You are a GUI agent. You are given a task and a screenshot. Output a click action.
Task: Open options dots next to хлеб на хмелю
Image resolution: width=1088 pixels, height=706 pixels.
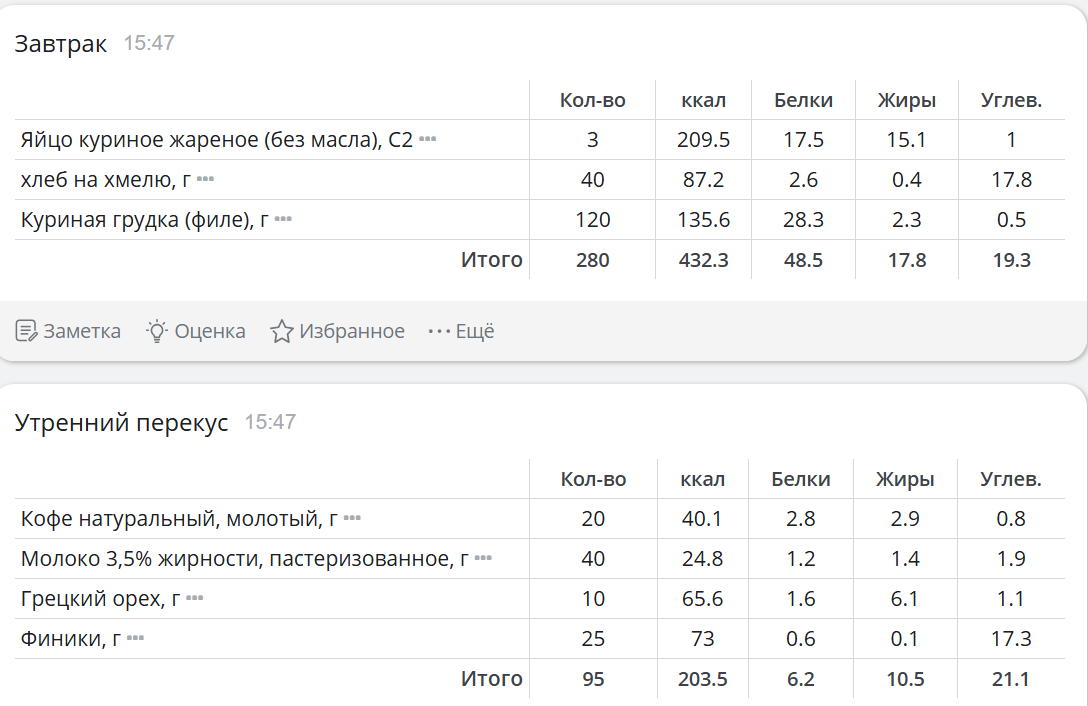coord(205,179)
